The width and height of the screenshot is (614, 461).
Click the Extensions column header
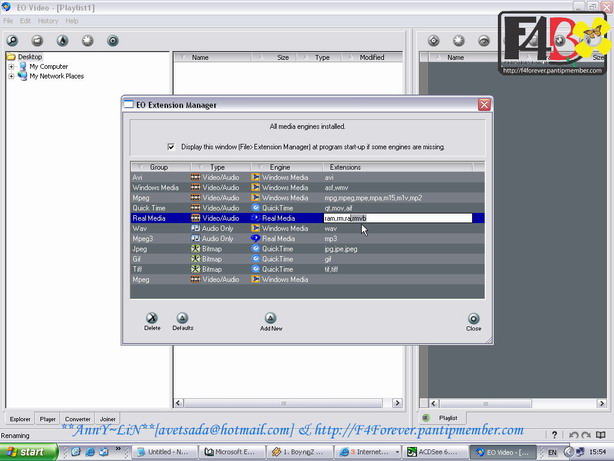[x=398, y=167]
